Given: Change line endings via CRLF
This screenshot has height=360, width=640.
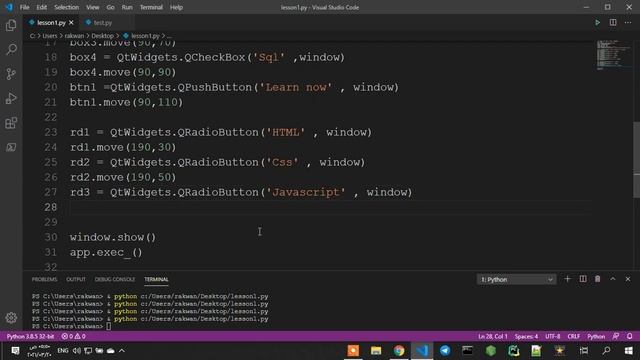Looking at the screenshot, I should pyautogui.click(x=573, y=336).
